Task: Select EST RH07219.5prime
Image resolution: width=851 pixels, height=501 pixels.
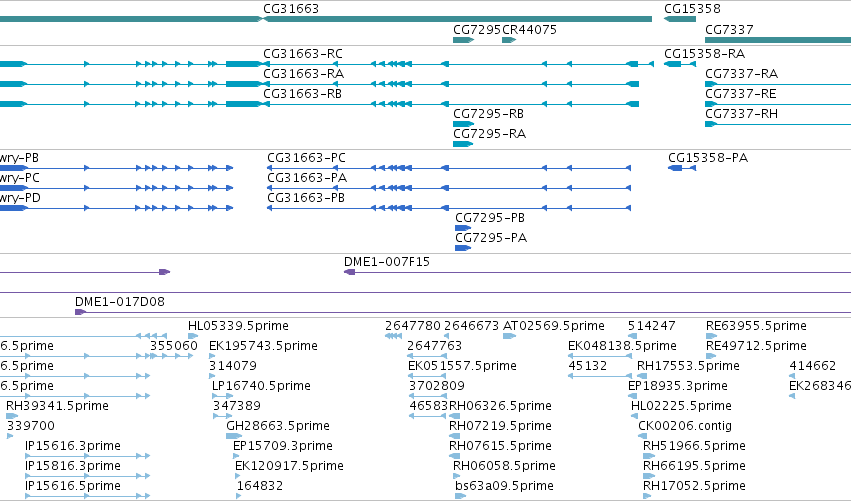Action: (500, 427)
